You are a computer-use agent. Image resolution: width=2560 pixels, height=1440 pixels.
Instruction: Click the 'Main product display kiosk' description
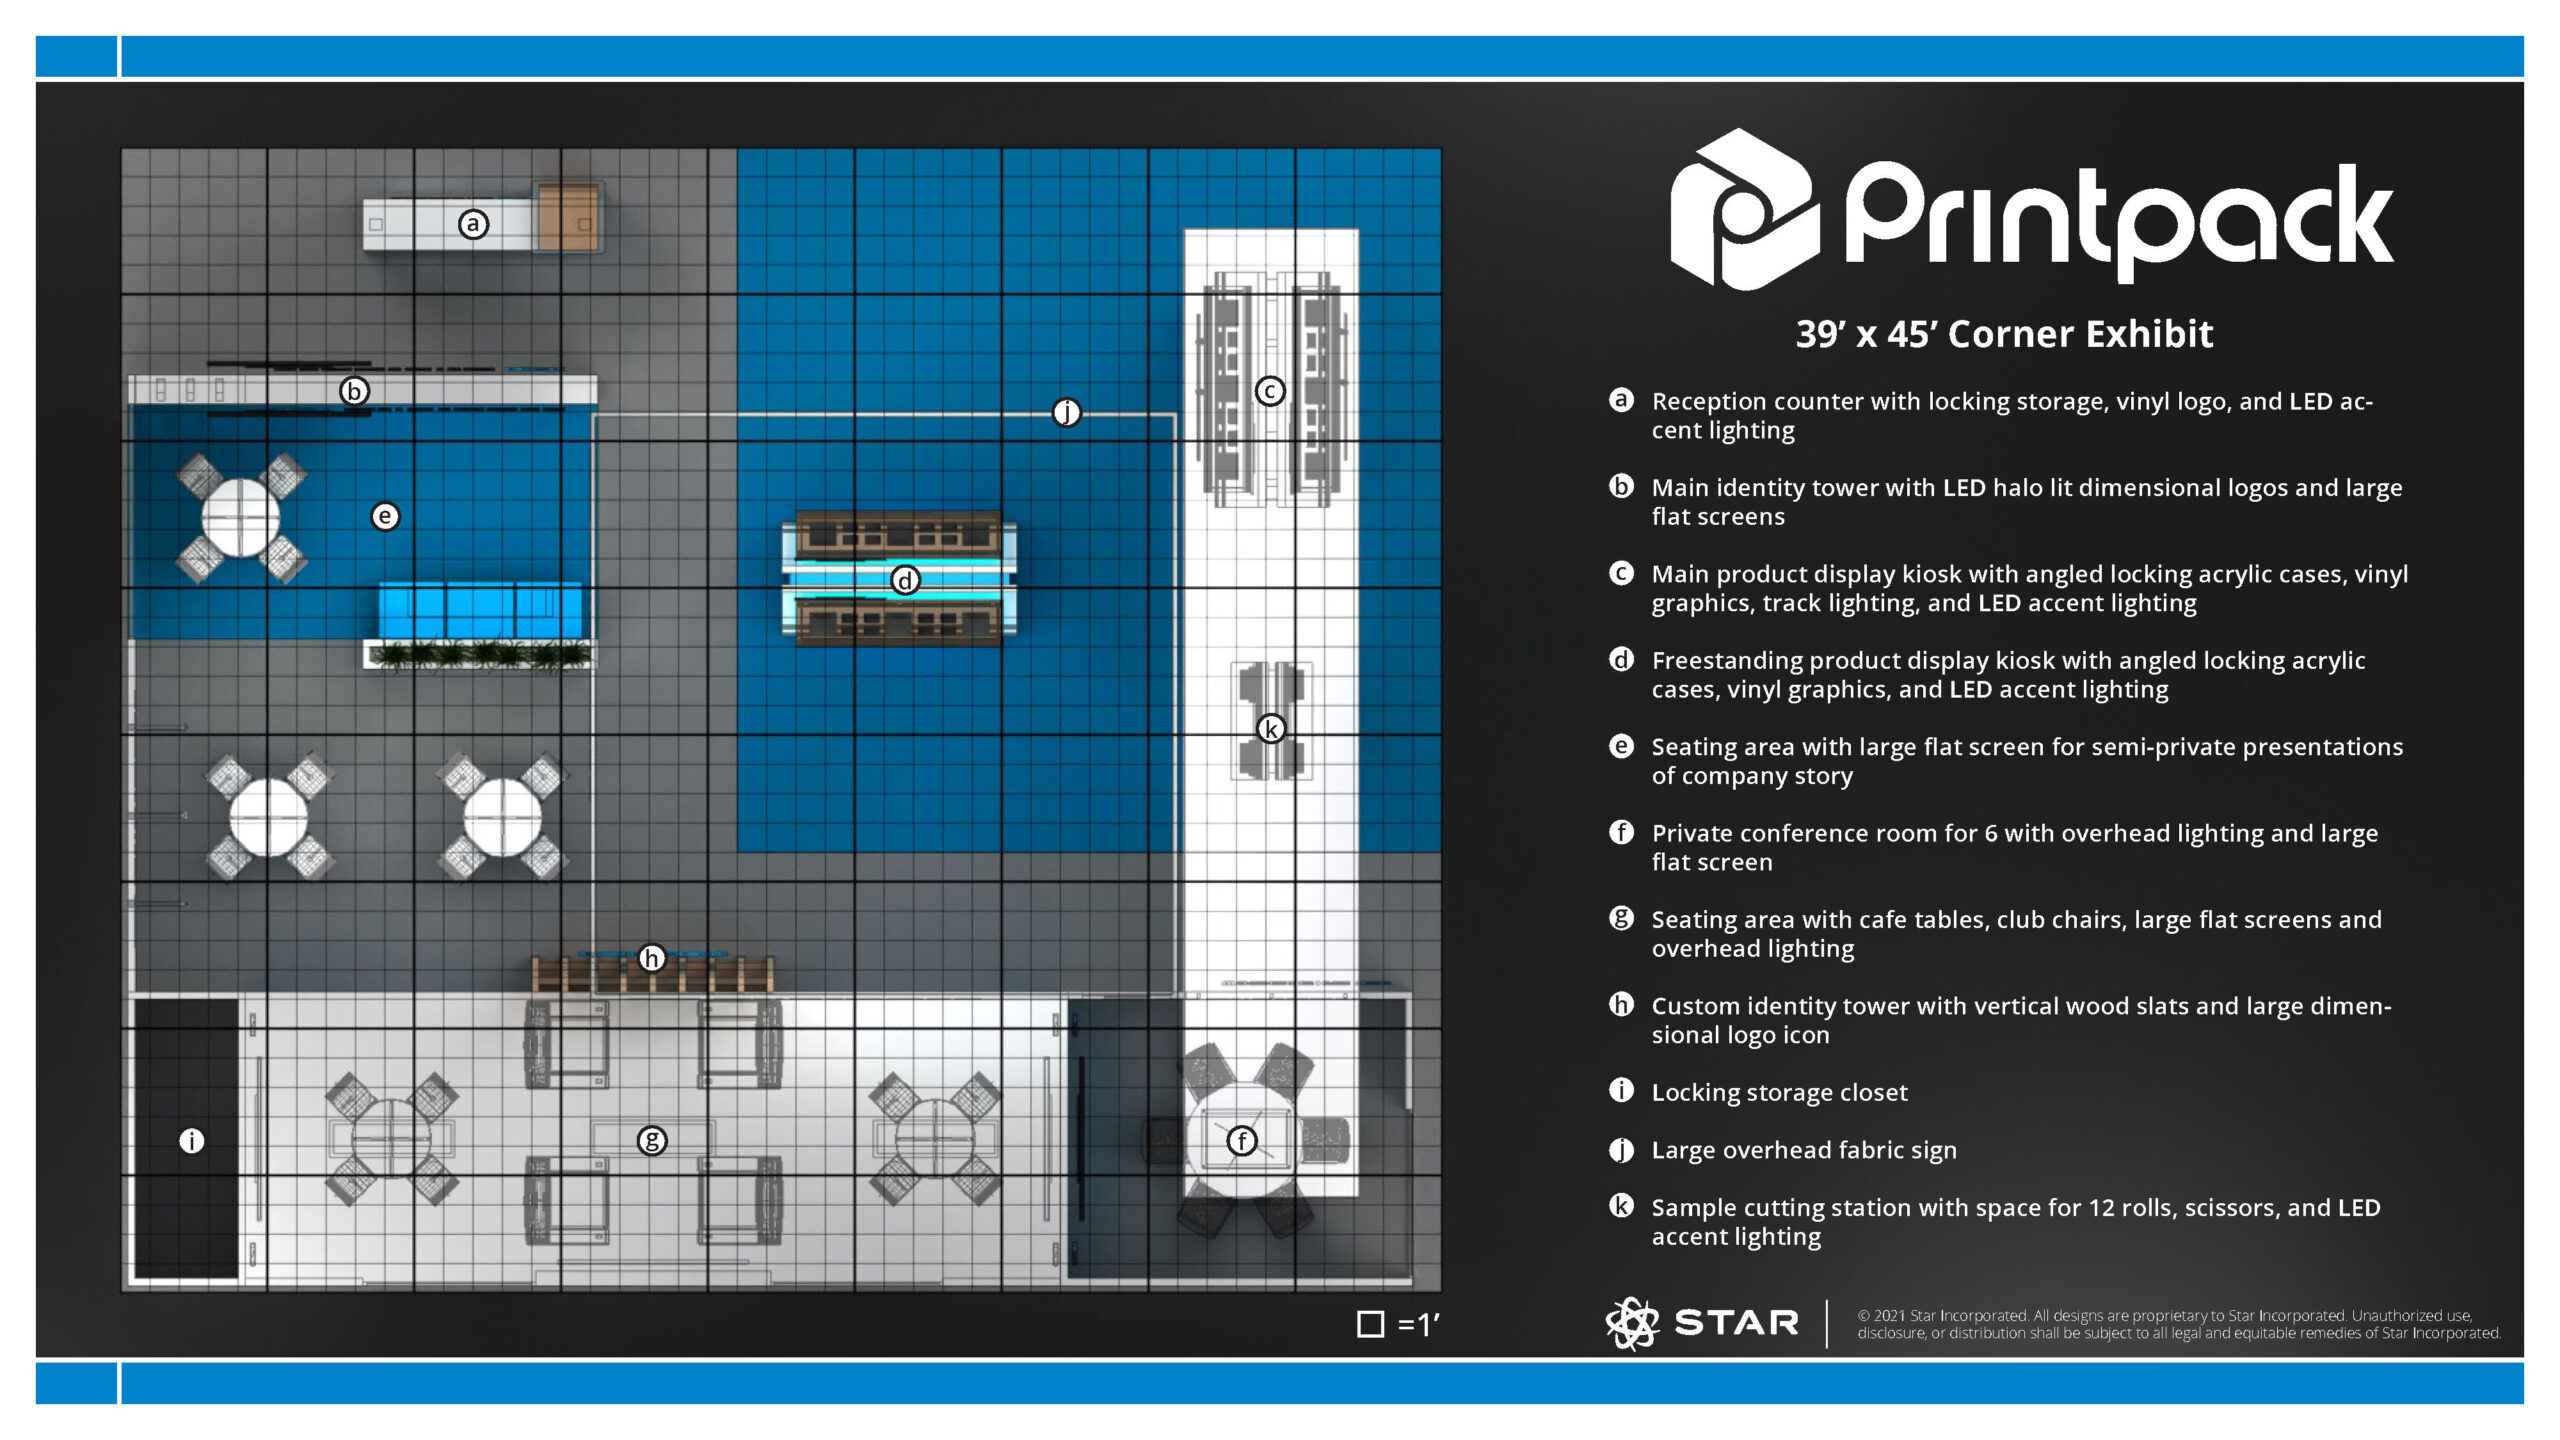point(2030,588)
